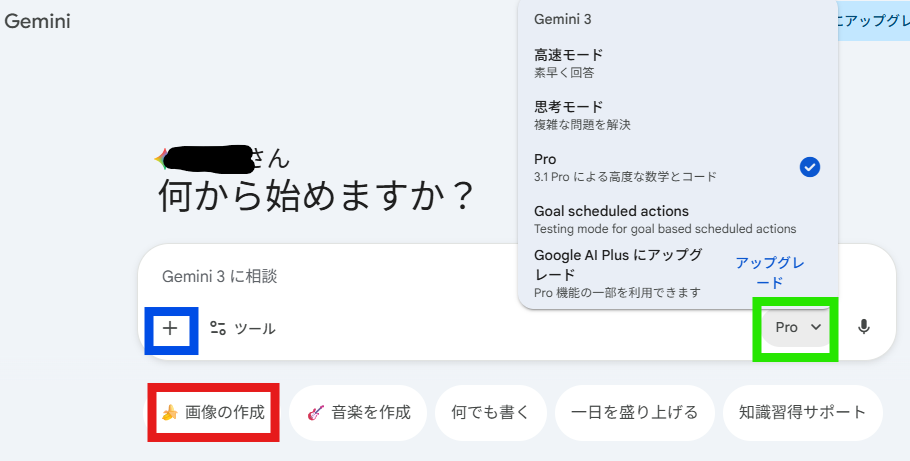Click the guitar icon on 音楽を作成 chip

[316, 412]
